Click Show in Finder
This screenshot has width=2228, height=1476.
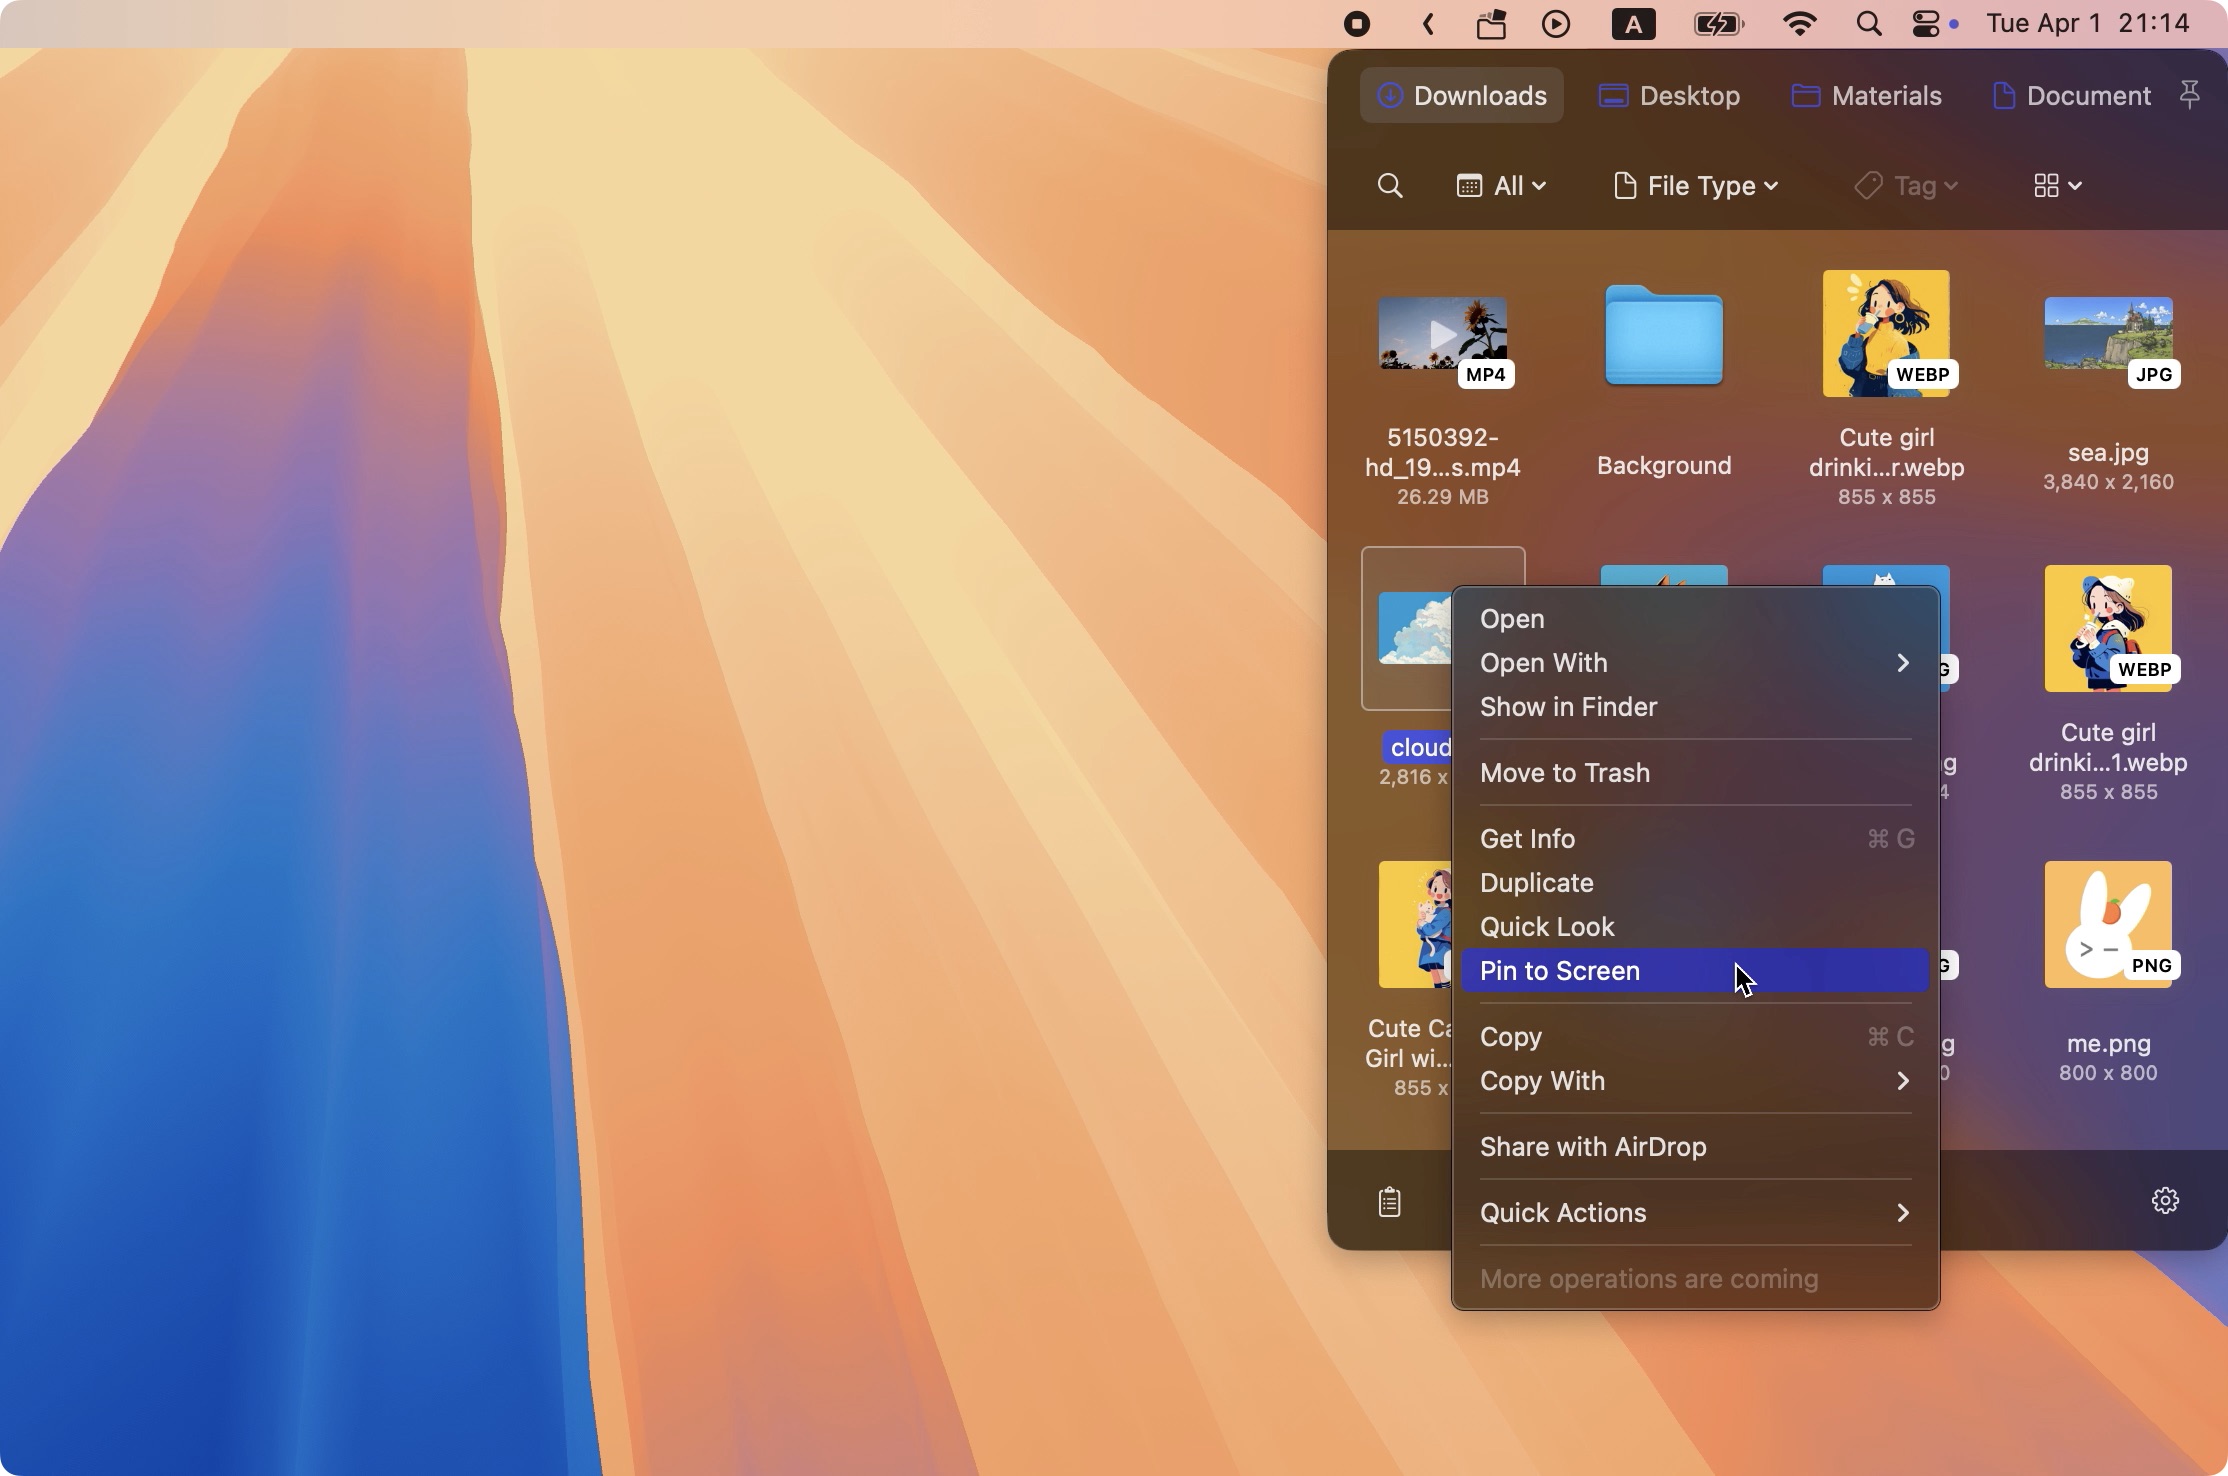pos(1568,707)
